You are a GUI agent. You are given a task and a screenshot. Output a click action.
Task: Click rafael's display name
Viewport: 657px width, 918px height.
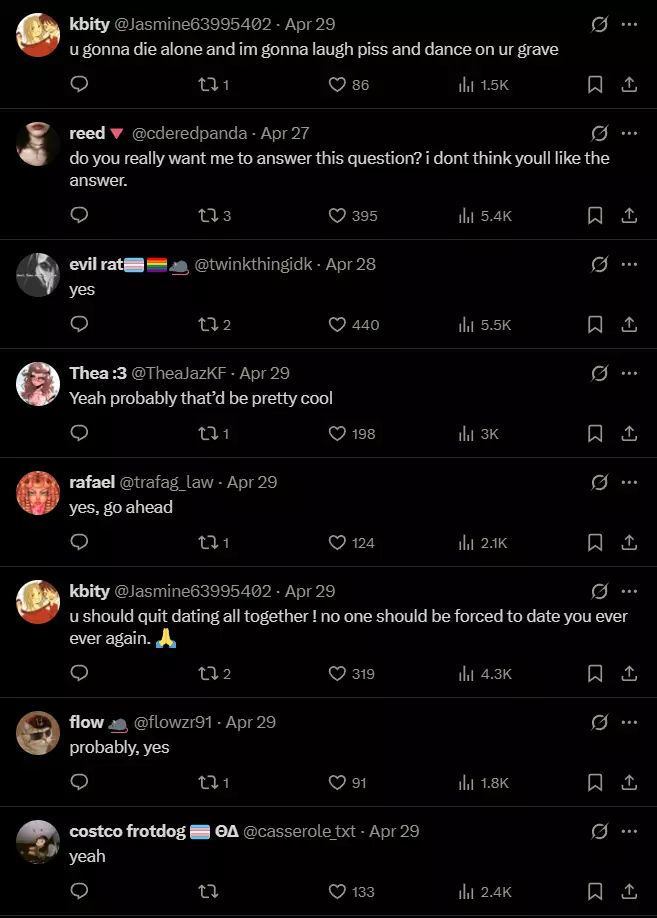(91, 482)
